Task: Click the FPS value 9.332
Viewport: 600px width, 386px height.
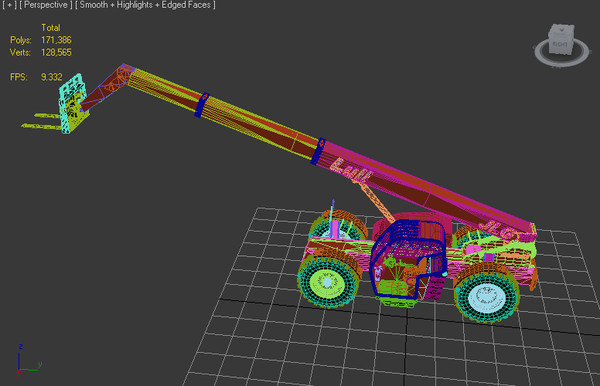Action: (51, 77)
